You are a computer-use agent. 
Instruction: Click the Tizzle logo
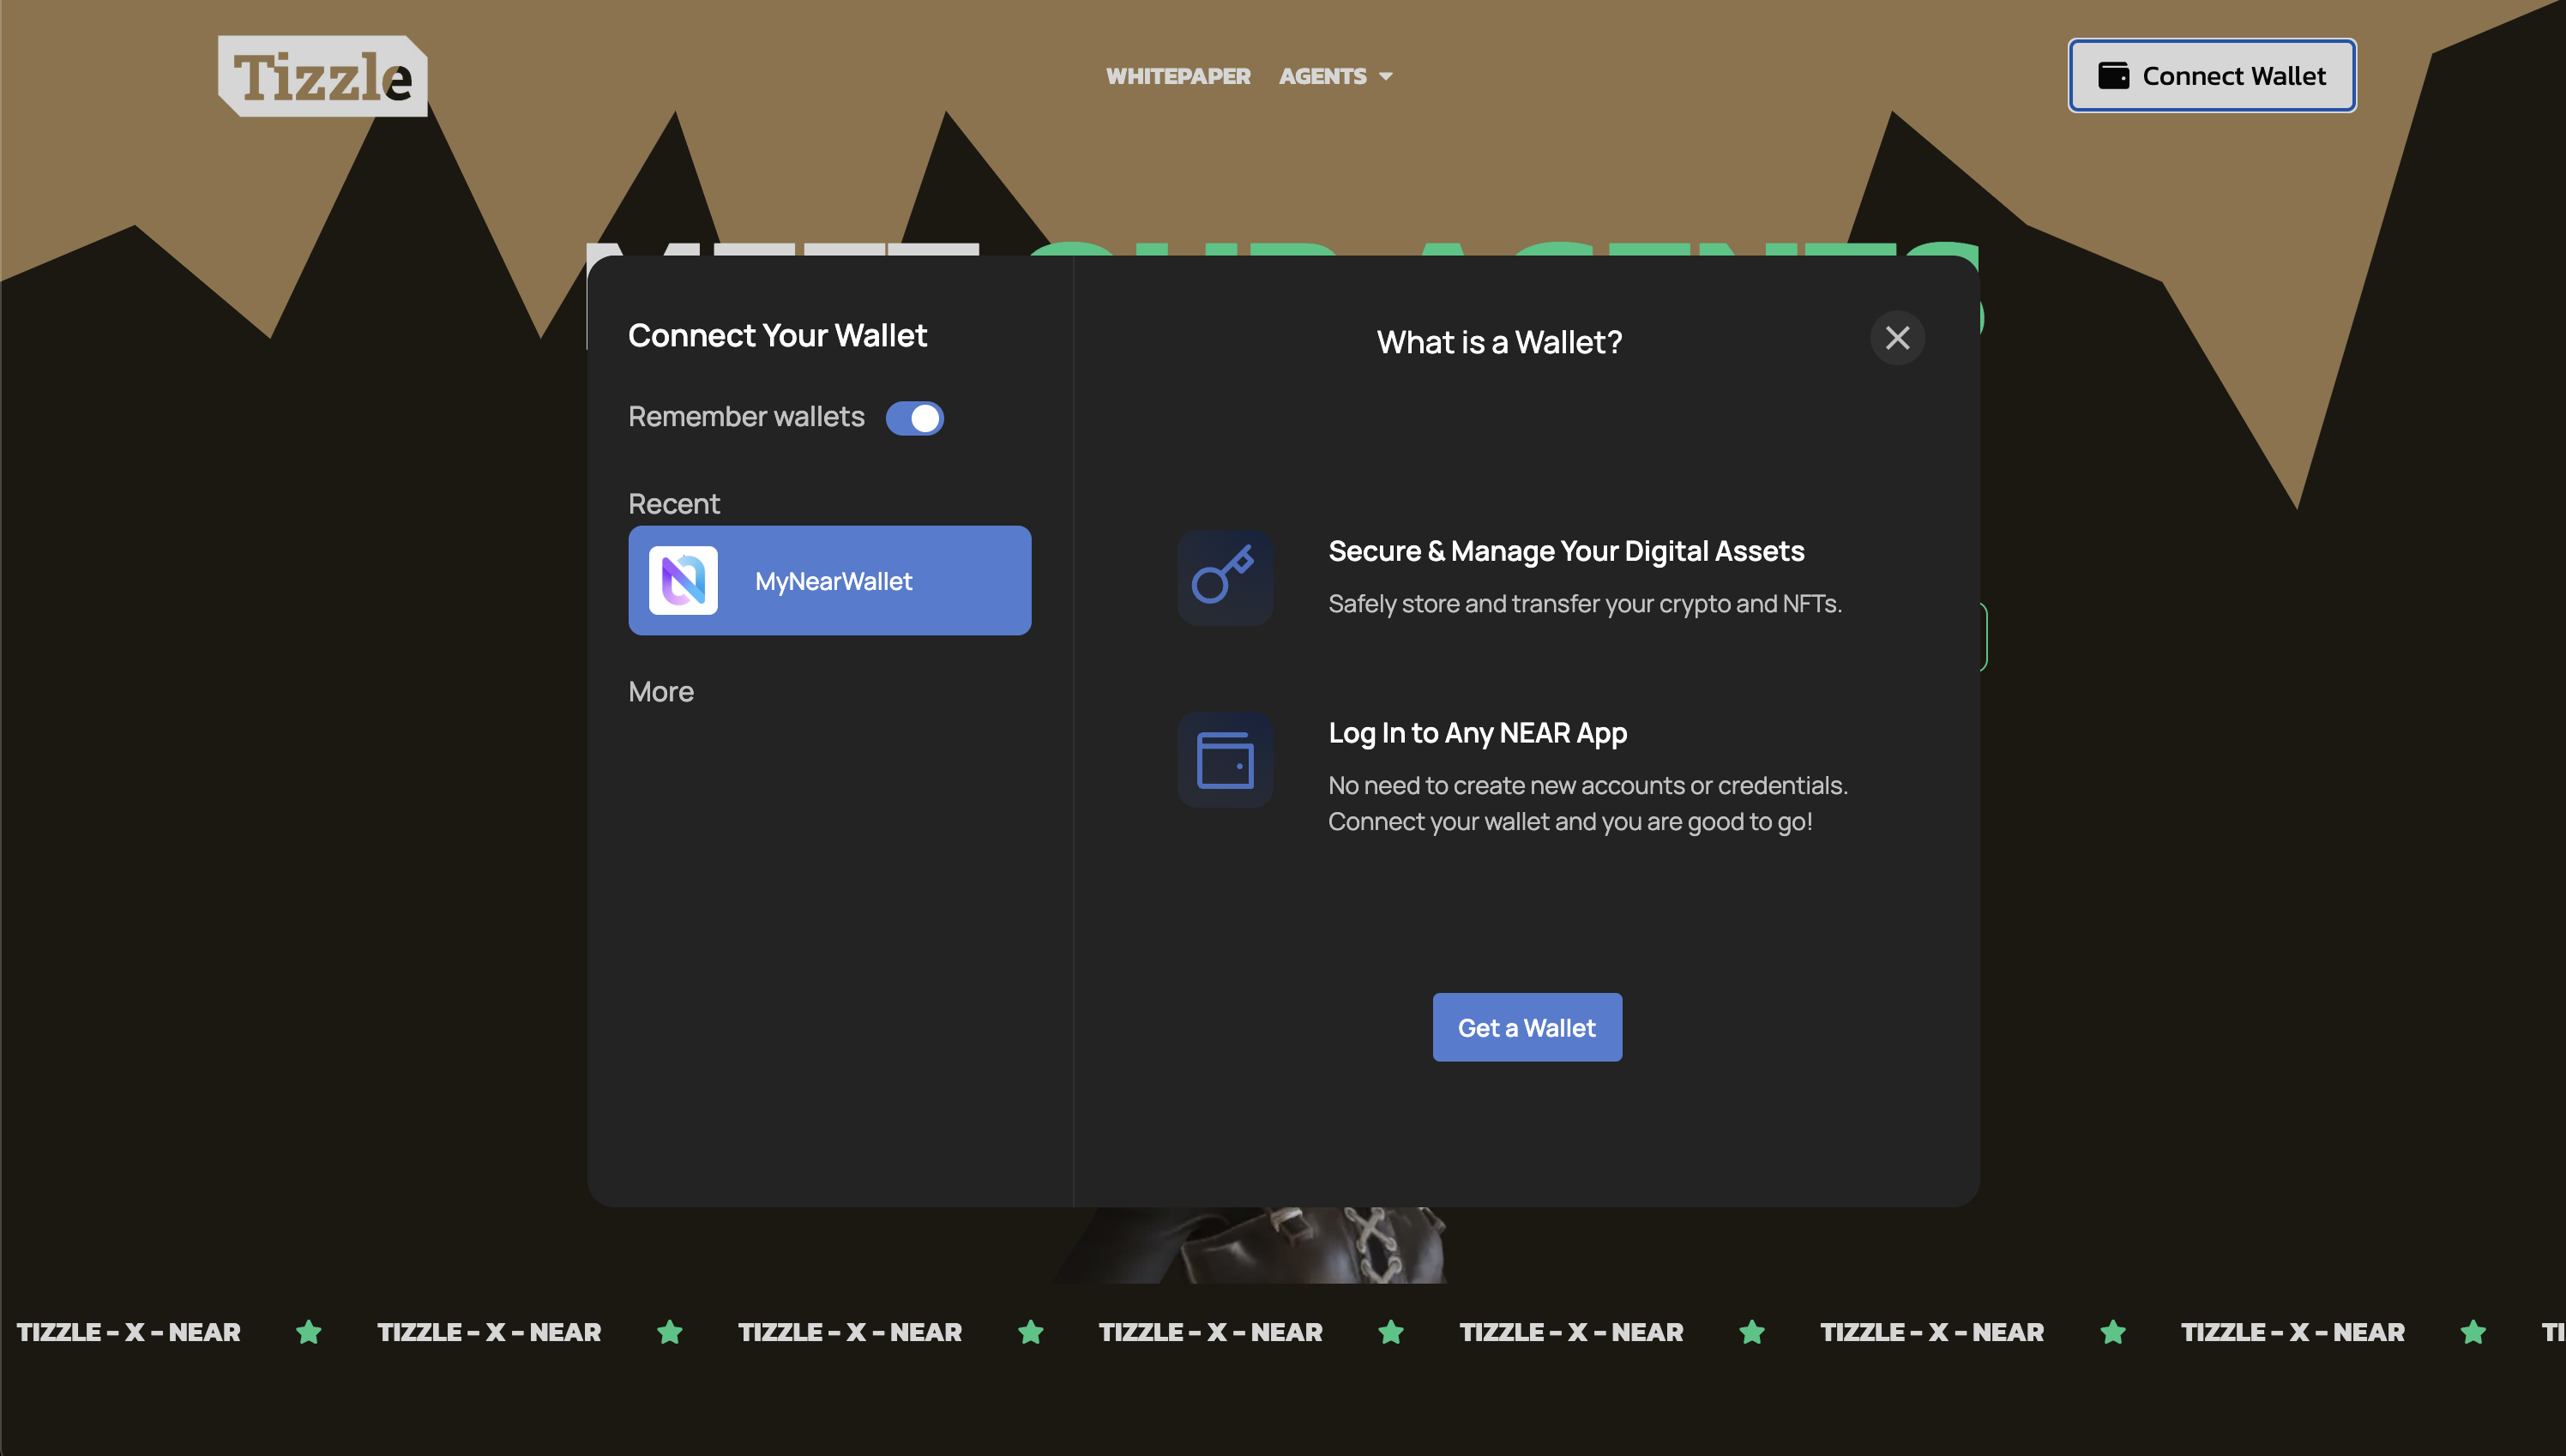(x=322, y=76)
